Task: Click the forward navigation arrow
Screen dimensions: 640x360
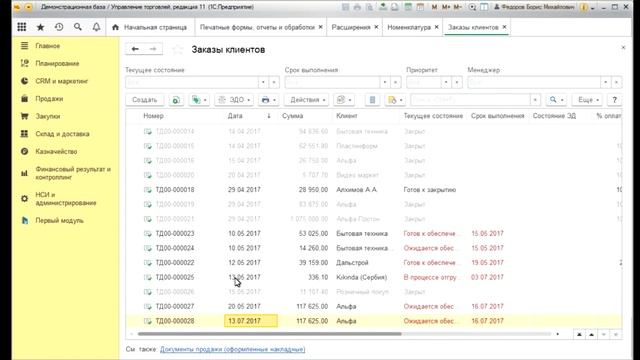Action: pyautogui.click(x=153, y=49)
